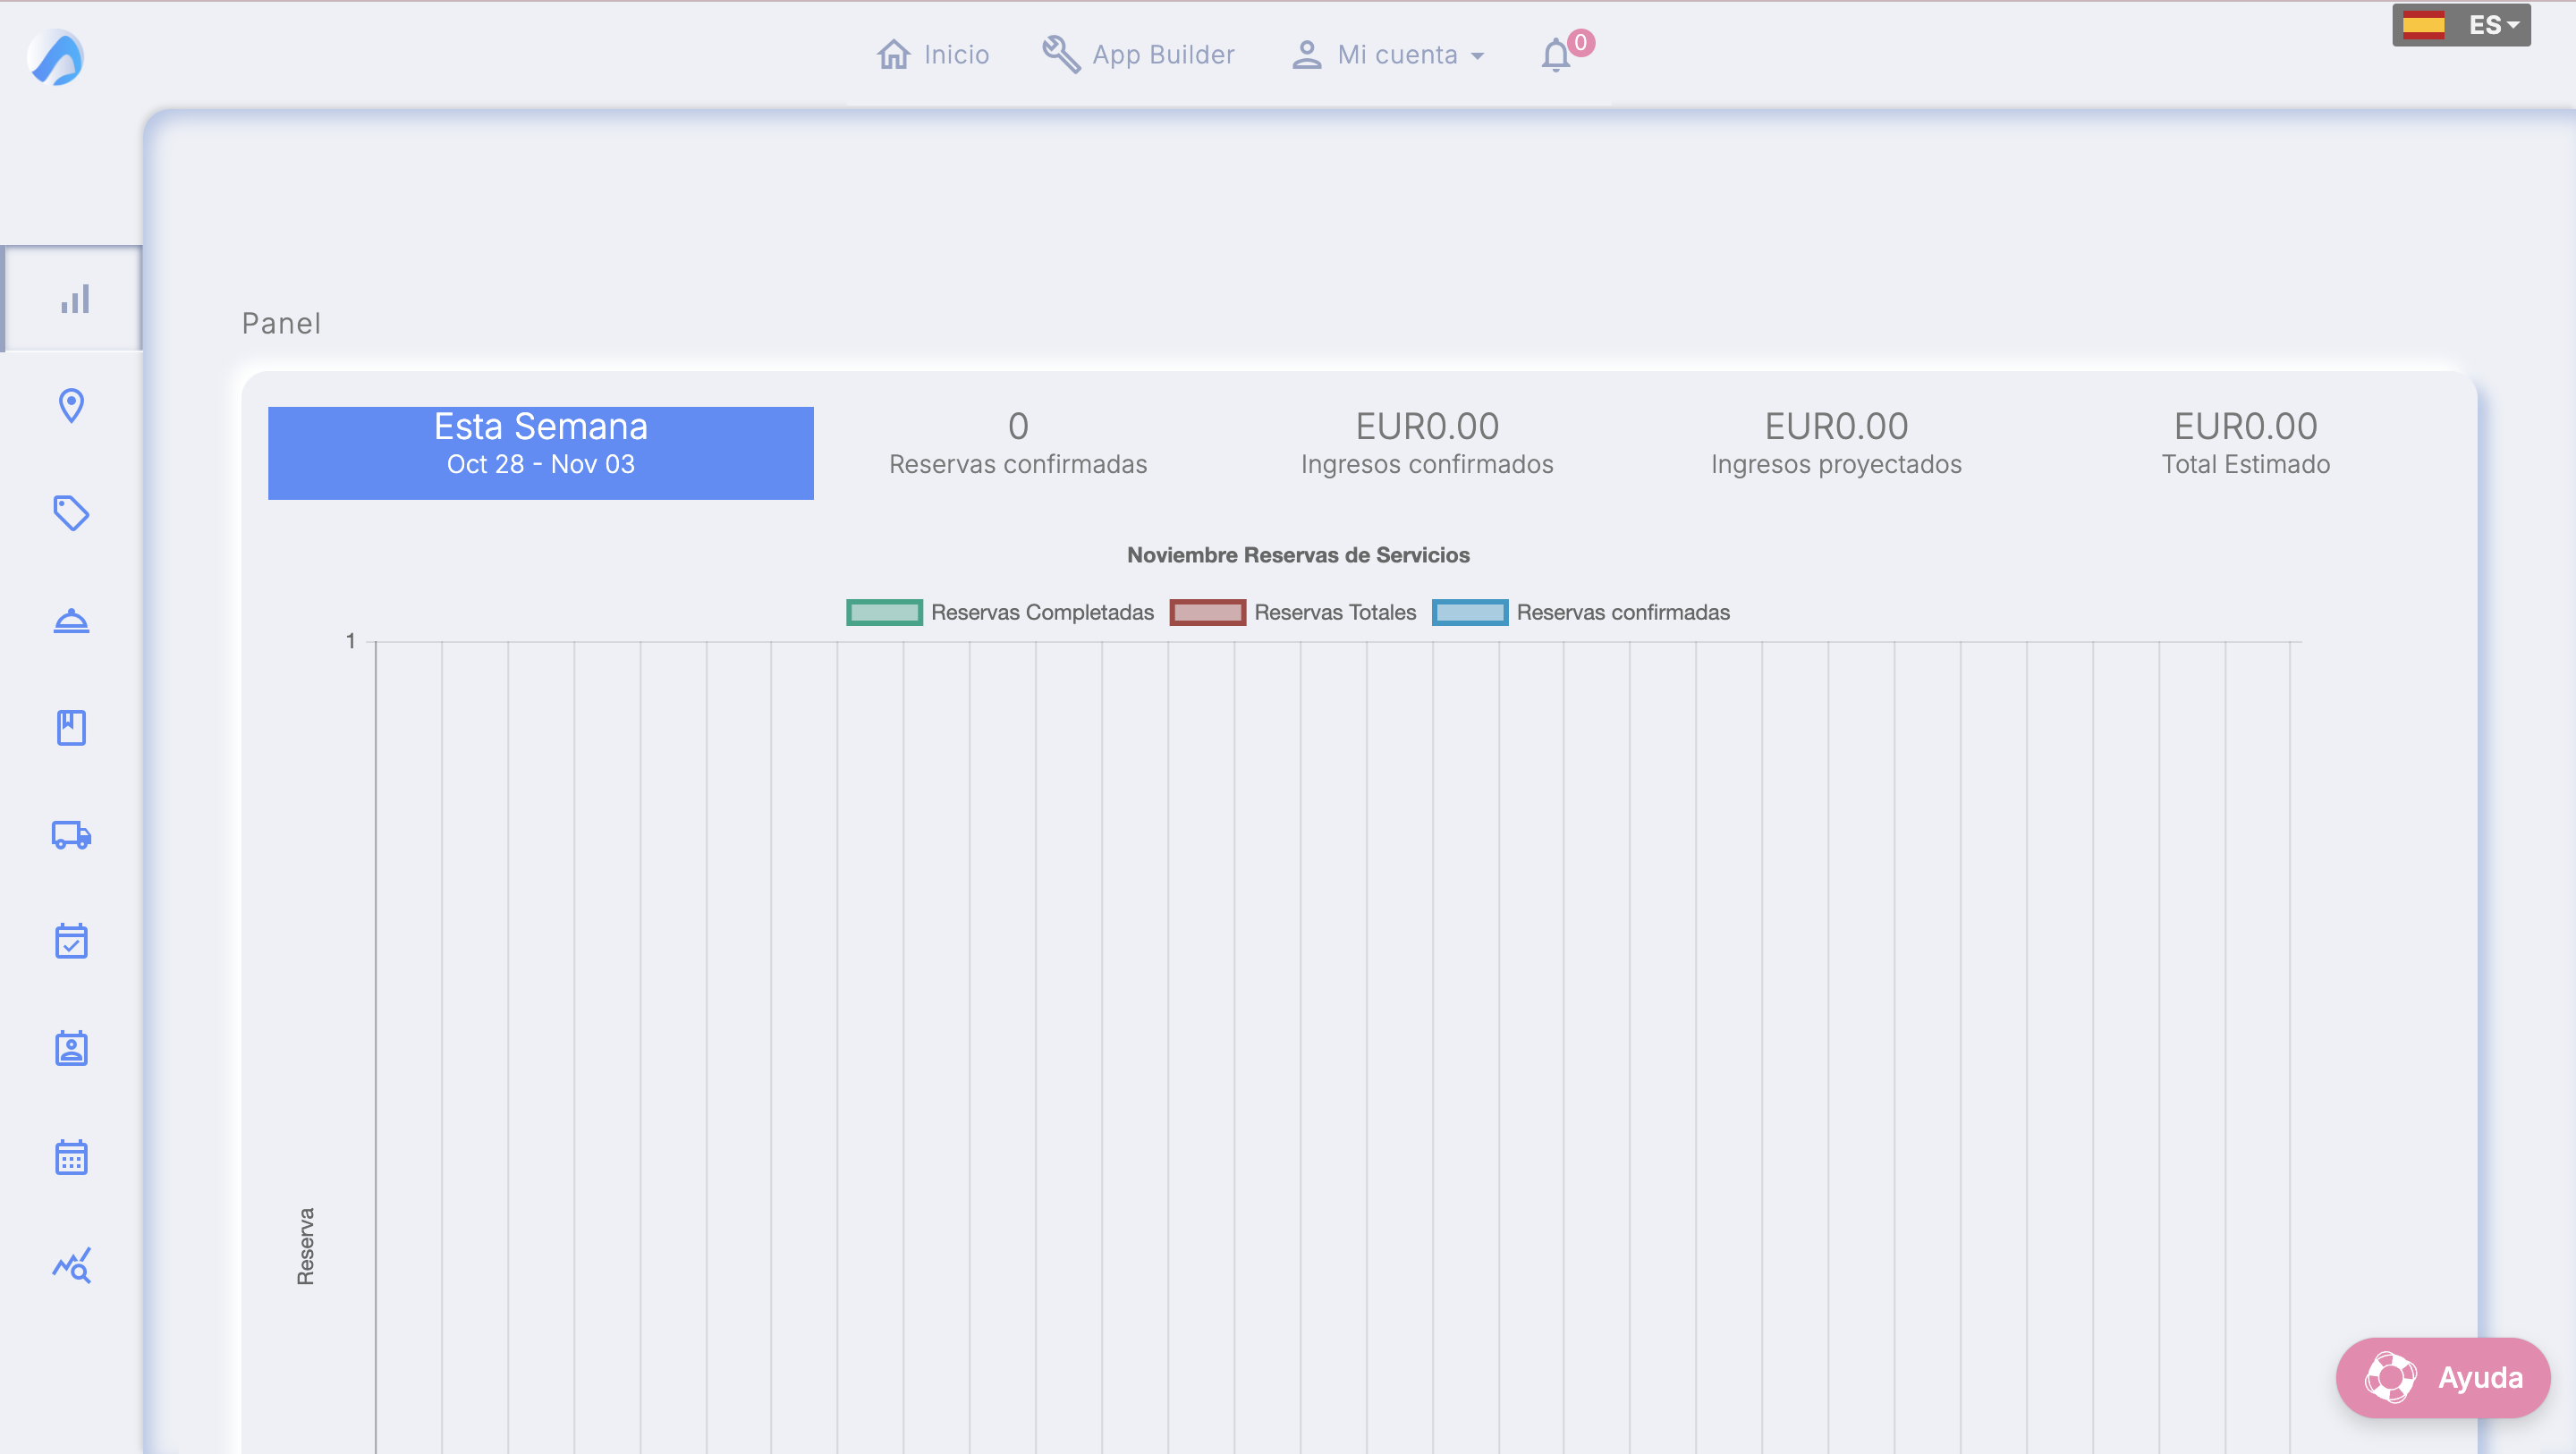
Task: Open App Builder from top navigation
Action: pos(1139,54)
